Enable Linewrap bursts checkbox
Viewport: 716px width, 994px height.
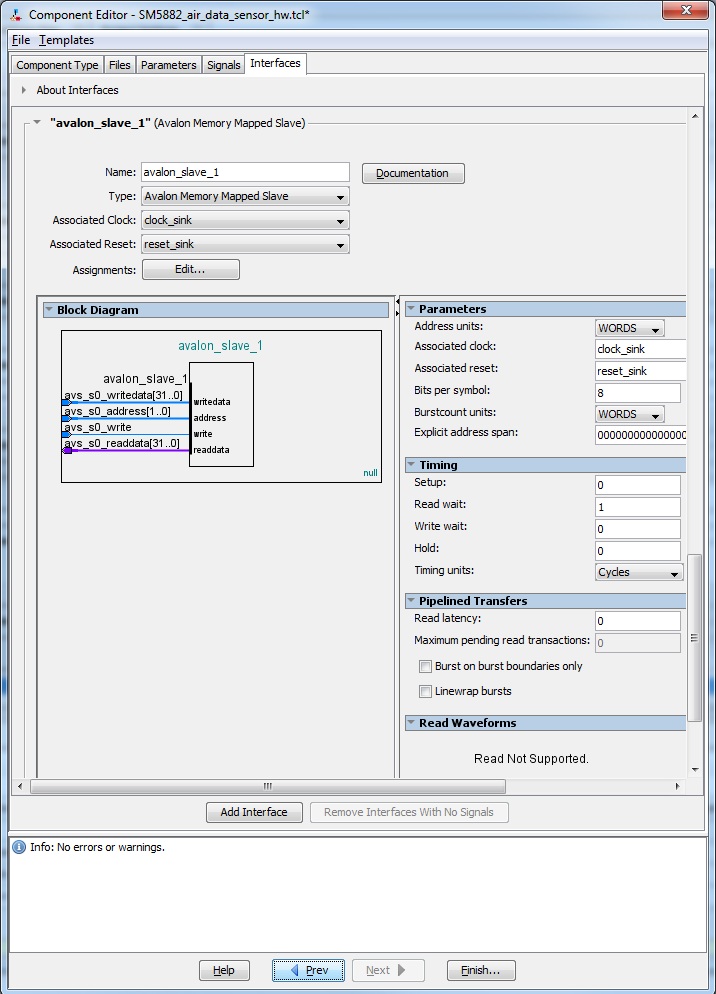(426, 692)
